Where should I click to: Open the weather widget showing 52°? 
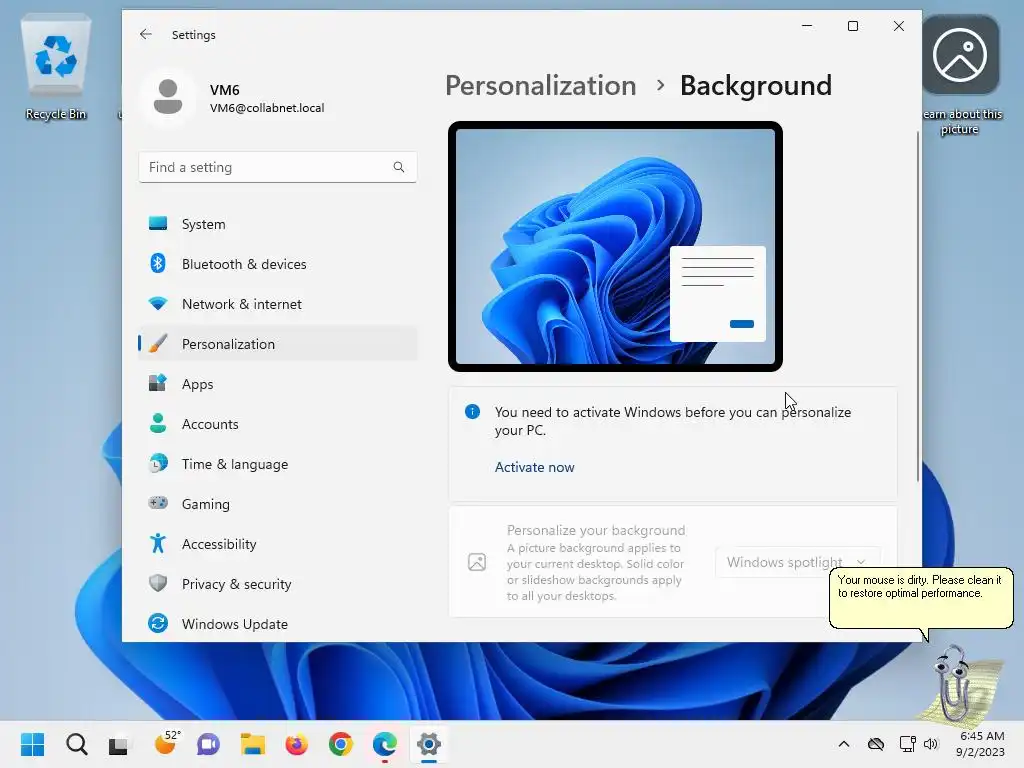tap(167, 744)
